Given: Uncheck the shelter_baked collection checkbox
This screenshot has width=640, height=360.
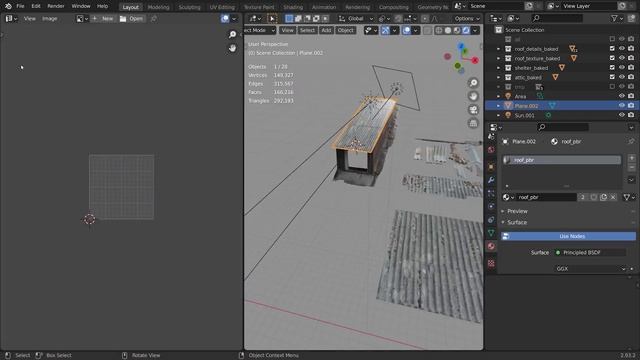Looking at the screenshot, I should [x=612, y=67].
